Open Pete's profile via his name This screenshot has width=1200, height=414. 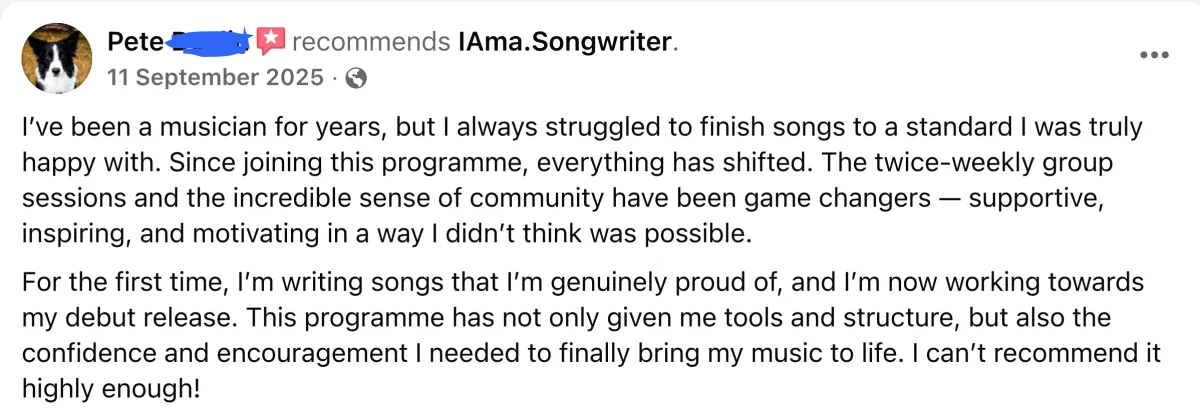(131, 42)
